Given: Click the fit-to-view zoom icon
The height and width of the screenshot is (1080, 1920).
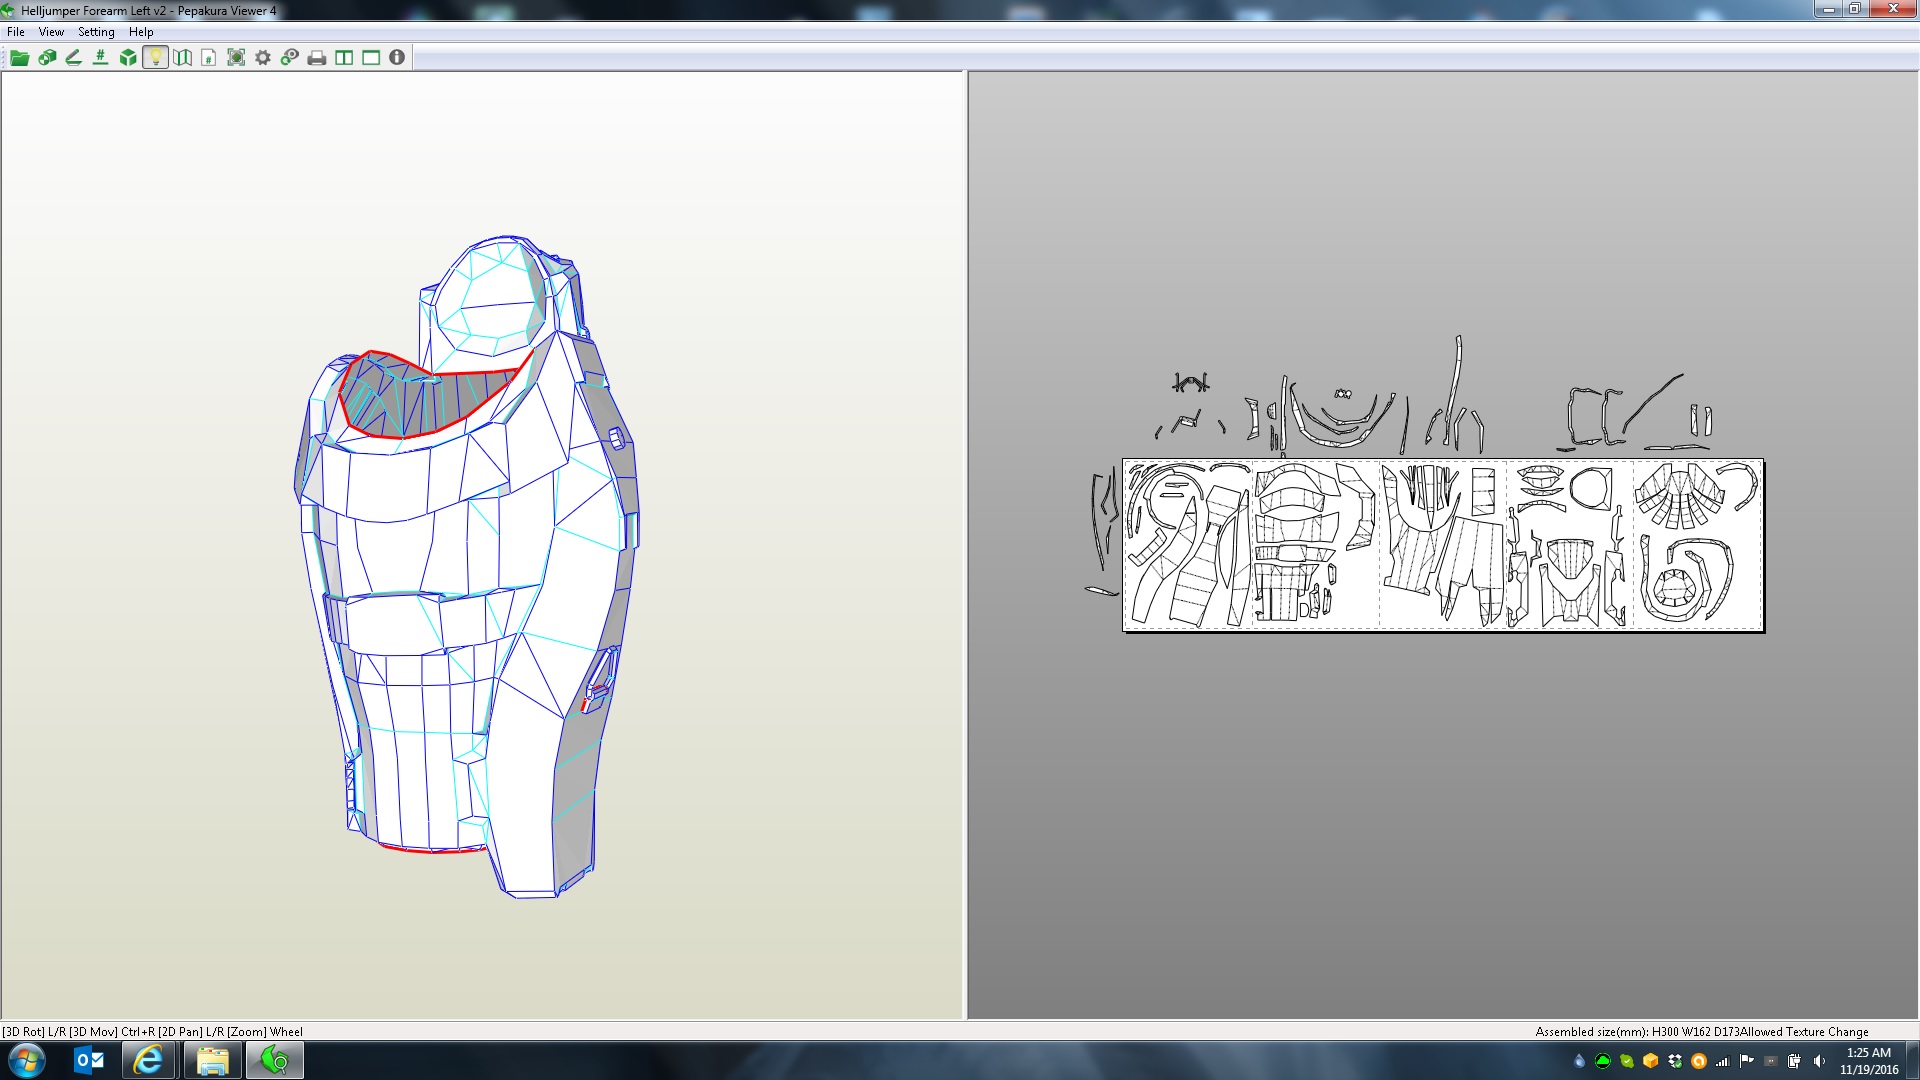Looking at the screenshot, I should tap(236, 58).
